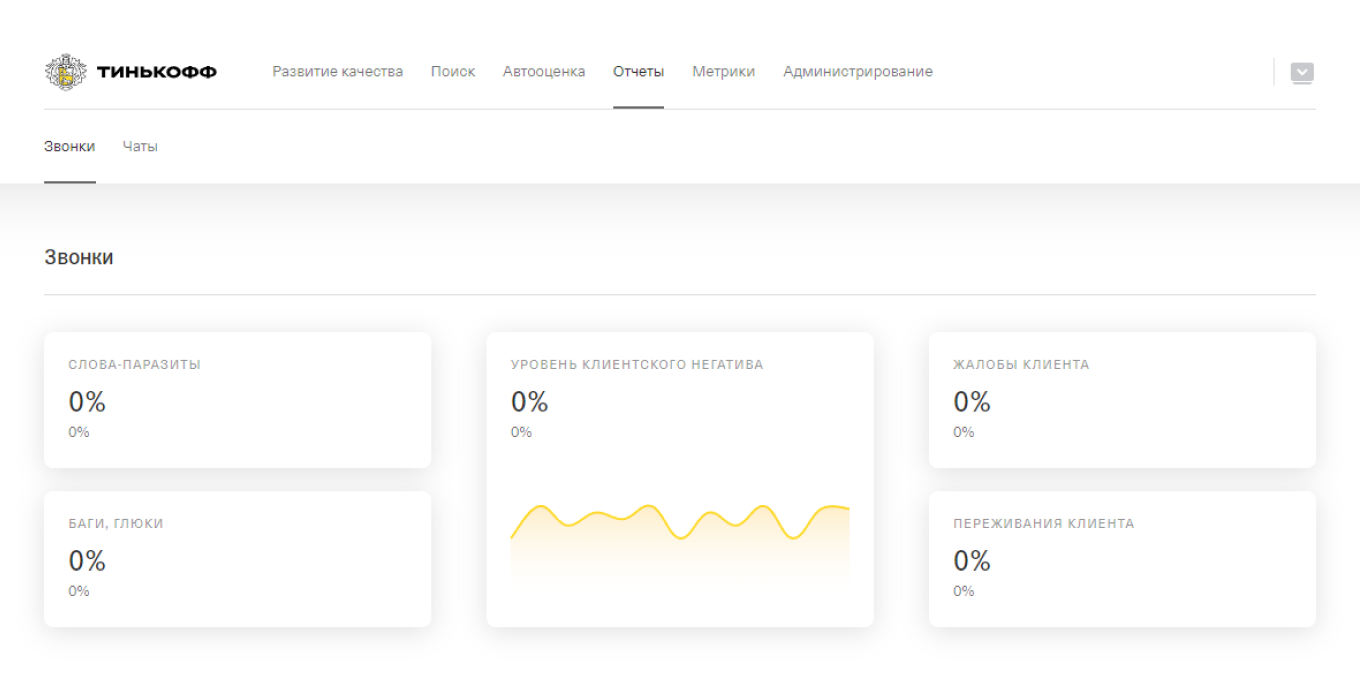Go to Администрирование
This screenshot has width=1360, height=693.
point(857,72)
